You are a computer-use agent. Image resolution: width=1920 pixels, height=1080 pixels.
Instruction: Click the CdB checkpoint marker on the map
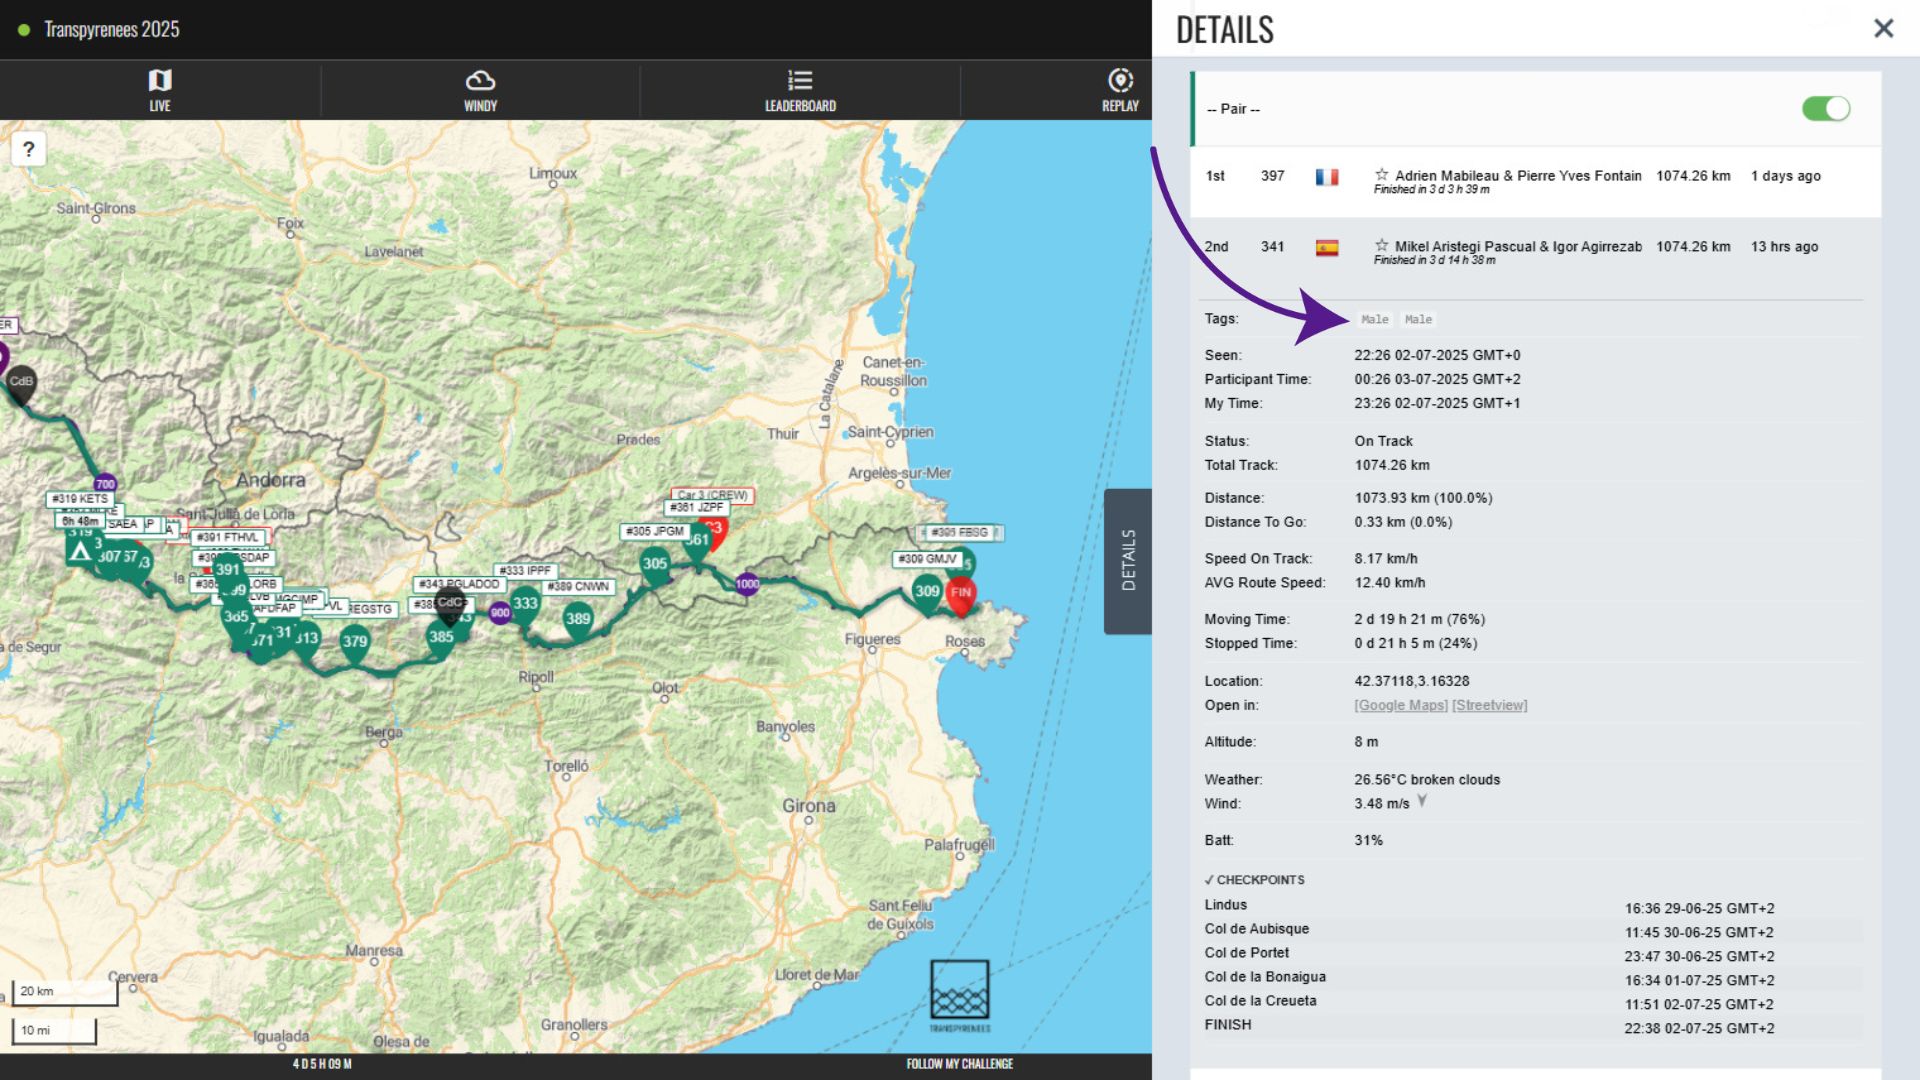click(x=21, y=384)
